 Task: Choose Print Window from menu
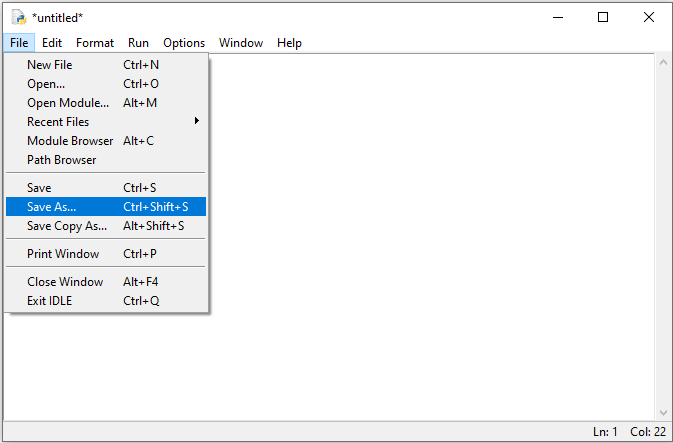(x=106, y=254)
